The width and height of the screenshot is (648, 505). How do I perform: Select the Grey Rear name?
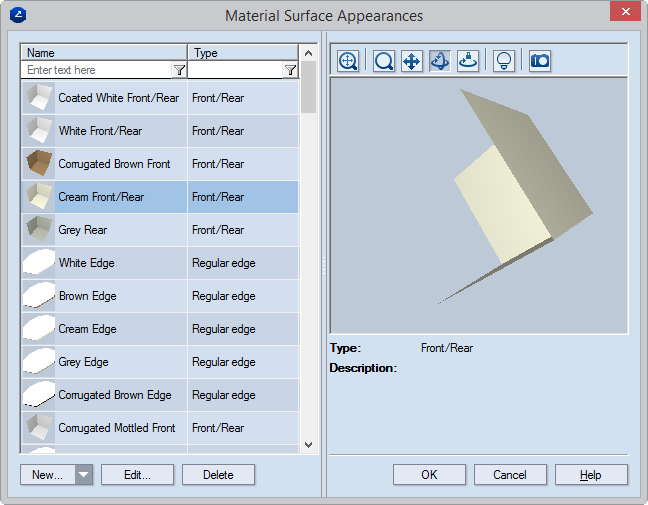[83, 230]
